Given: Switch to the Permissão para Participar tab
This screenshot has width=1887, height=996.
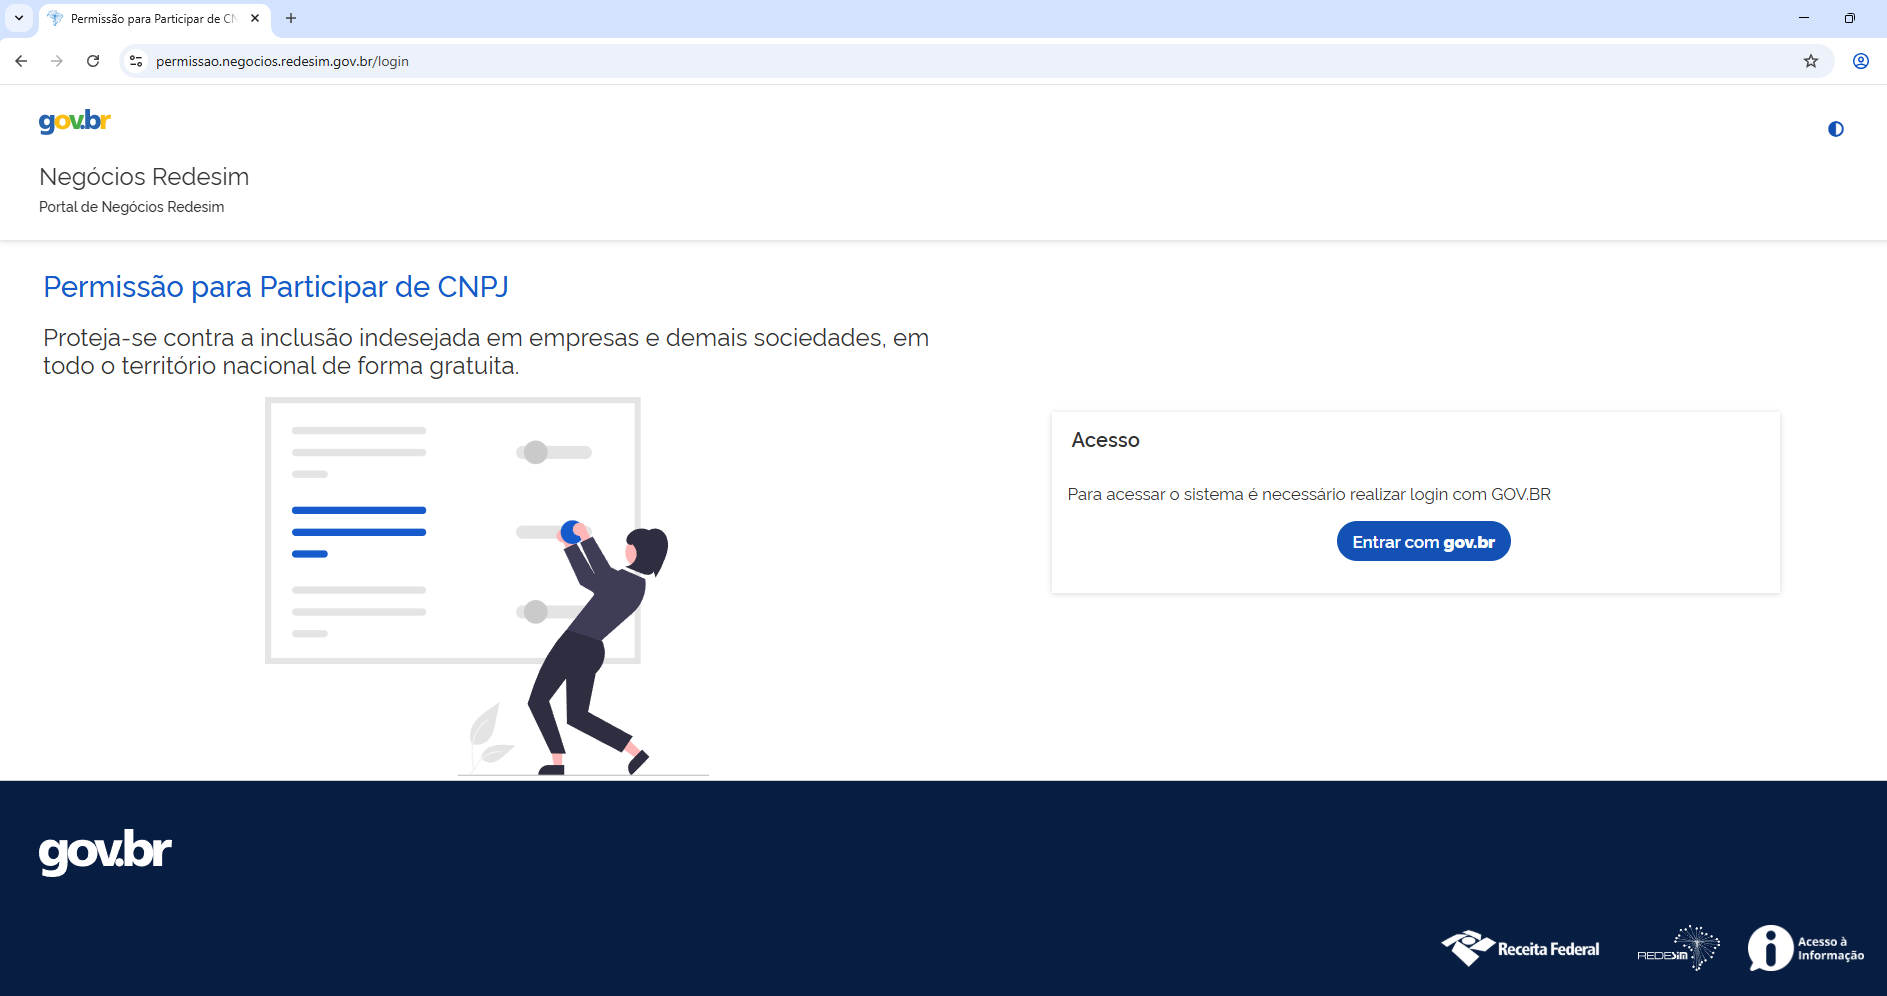Looking at the screenshot, I should pos(150,18).
